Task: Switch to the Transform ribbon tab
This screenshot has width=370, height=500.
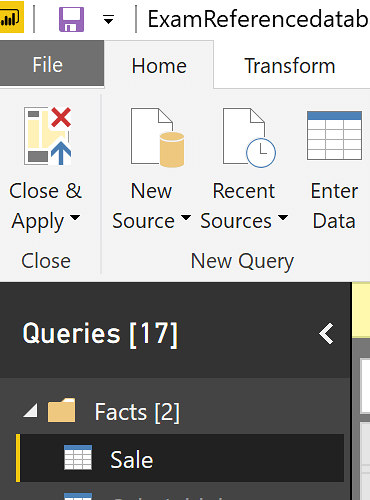Action: tap(290, 66)
